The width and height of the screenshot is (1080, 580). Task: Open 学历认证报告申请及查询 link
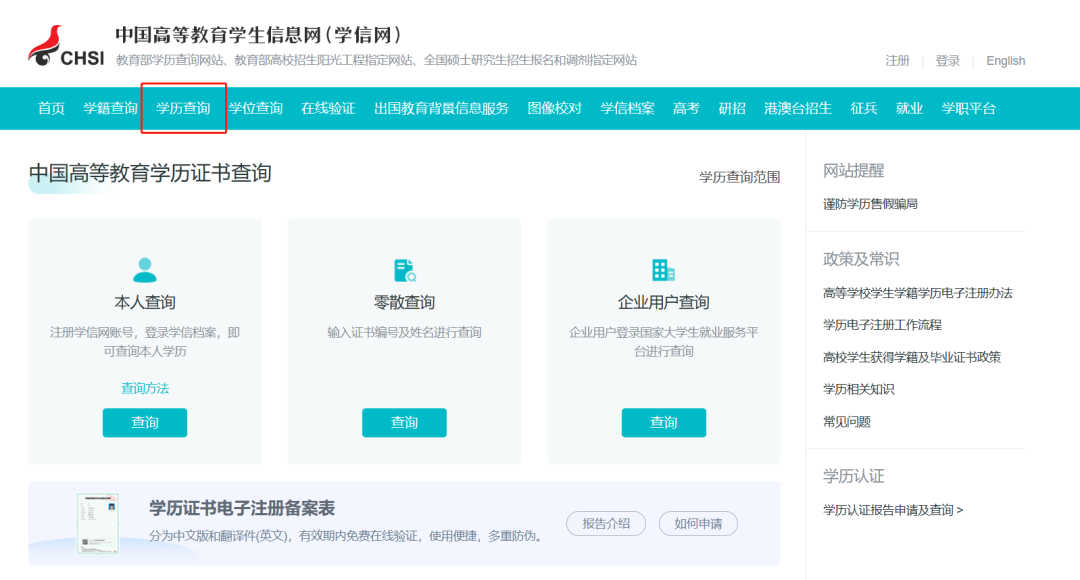(893, 510)
